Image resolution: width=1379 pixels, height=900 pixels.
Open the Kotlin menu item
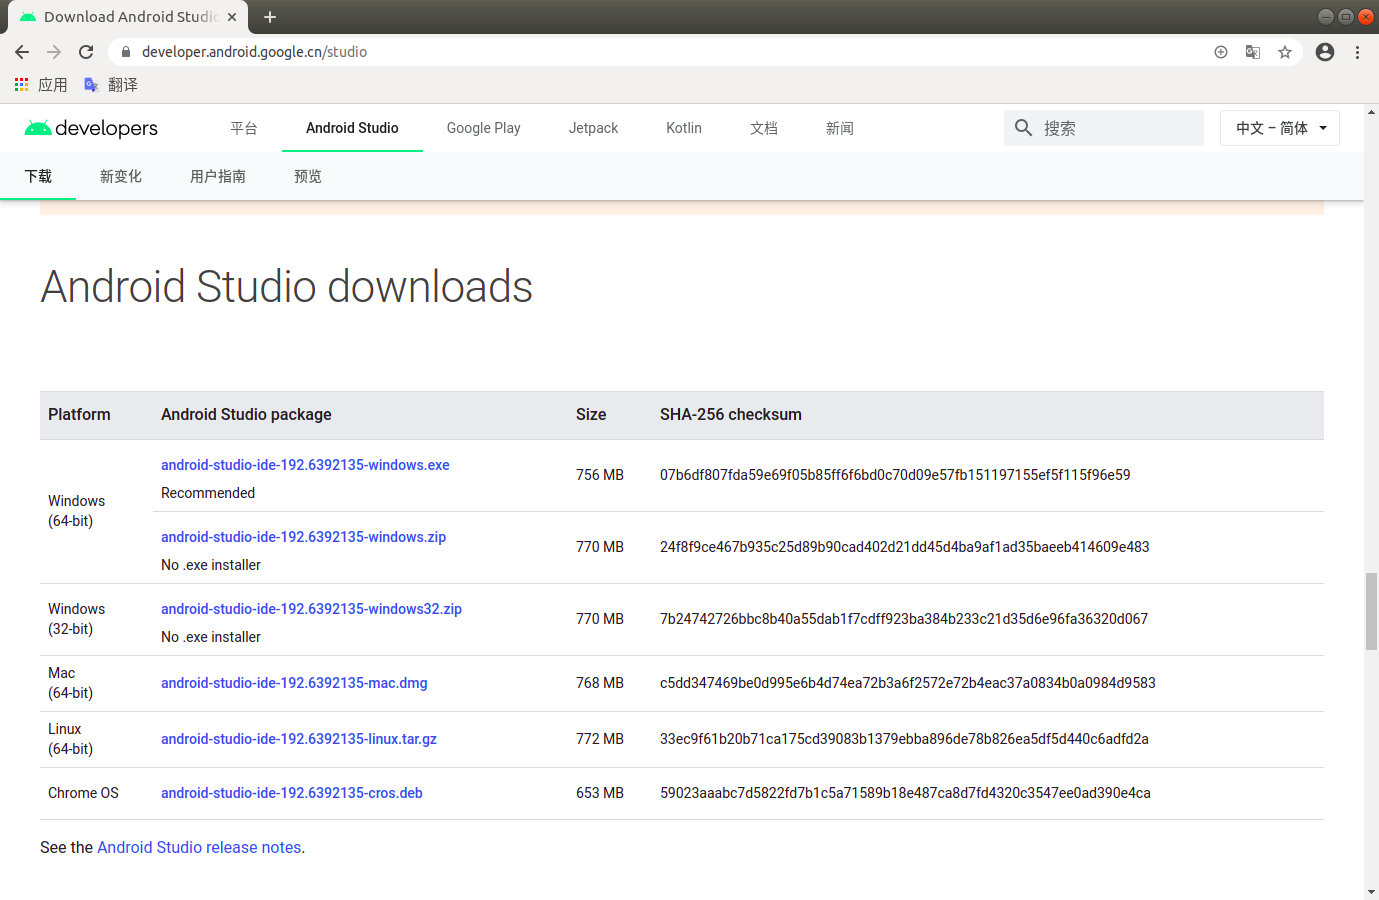coord(683,128)
